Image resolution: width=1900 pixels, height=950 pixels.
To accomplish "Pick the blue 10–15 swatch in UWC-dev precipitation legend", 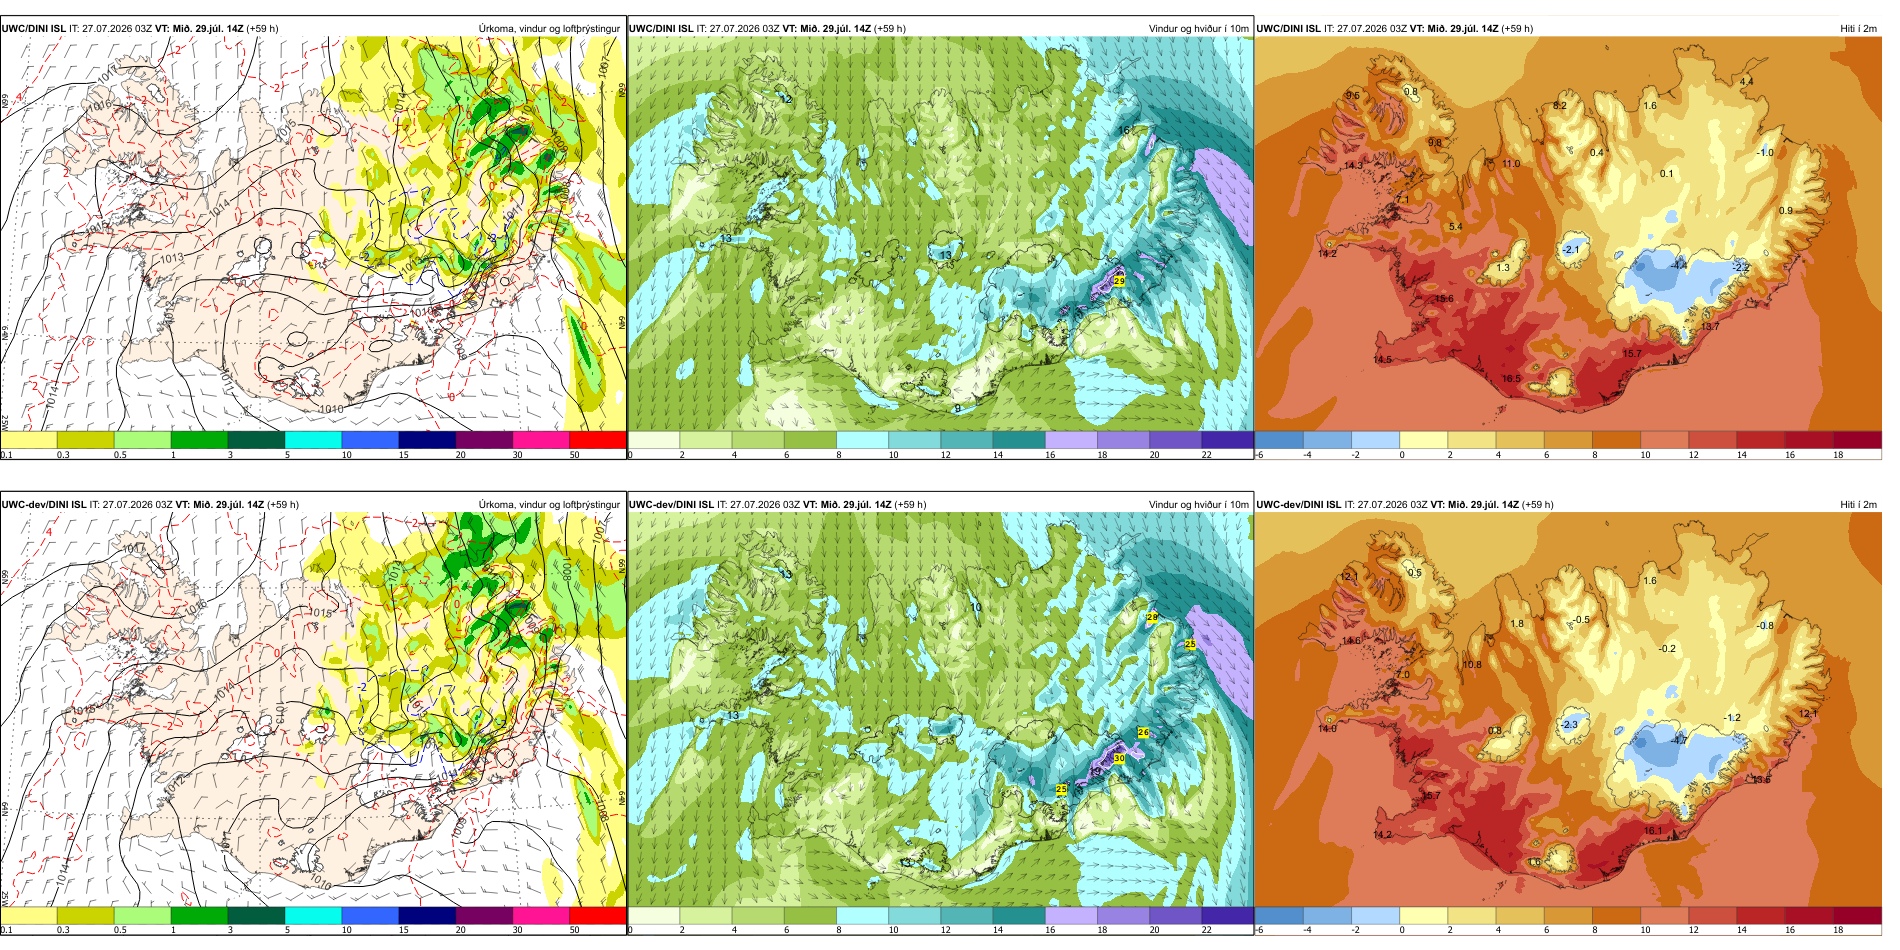I will pyautogui.click(x=370, y=916).
